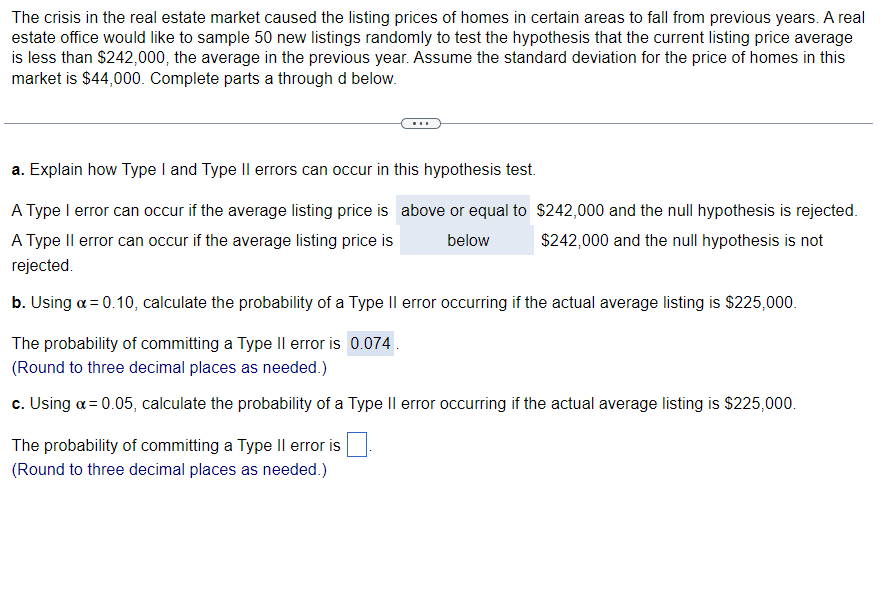Select the highlighted 0.074 answer value
The width and height of the screenshot is (880, 590).
click(371, 343)
